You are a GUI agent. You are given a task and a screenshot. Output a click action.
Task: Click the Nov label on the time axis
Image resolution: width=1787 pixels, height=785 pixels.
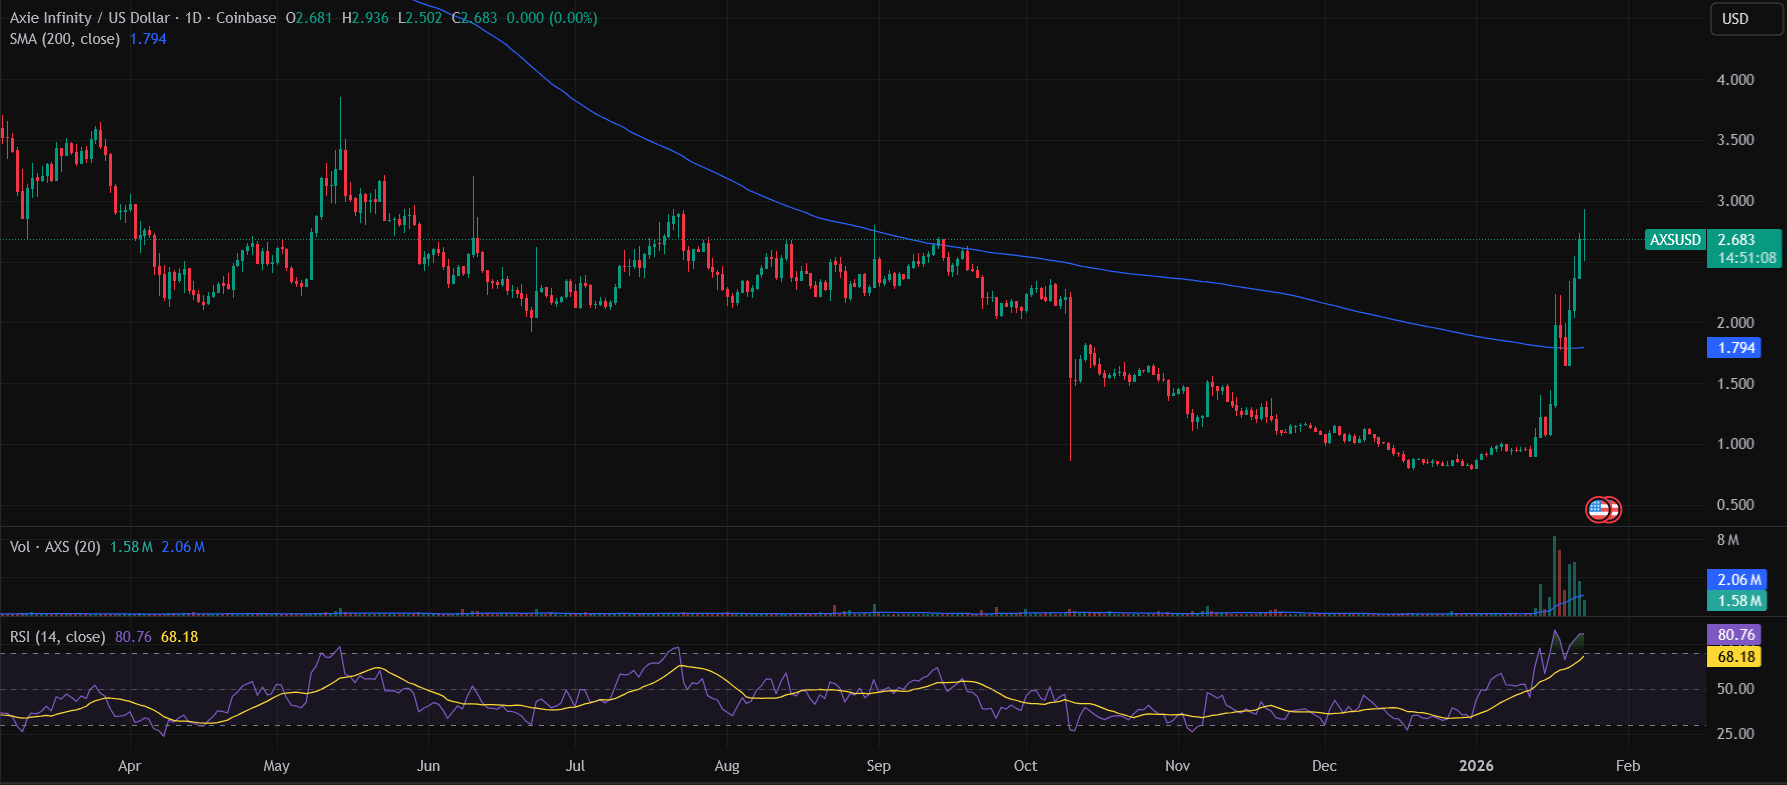[1177, 766]
